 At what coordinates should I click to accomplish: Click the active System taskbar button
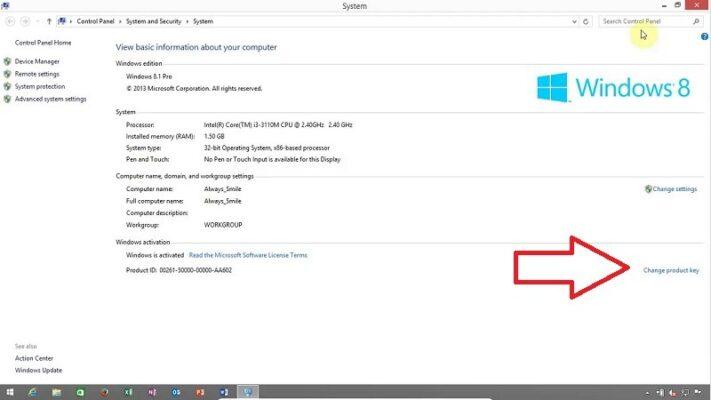point(248,392)
